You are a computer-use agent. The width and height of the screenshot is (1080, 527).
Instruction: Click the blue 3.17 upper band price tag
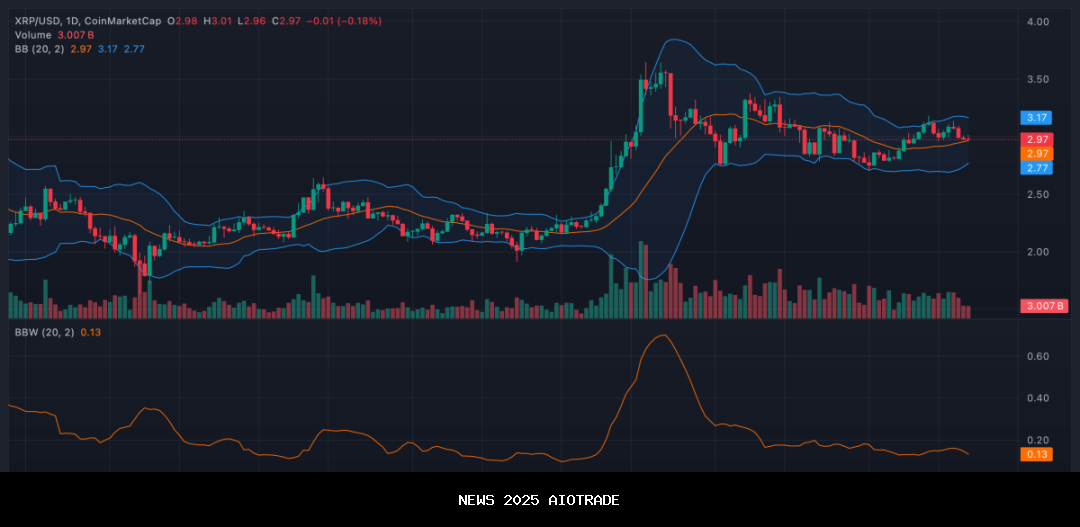(1034, 117)
